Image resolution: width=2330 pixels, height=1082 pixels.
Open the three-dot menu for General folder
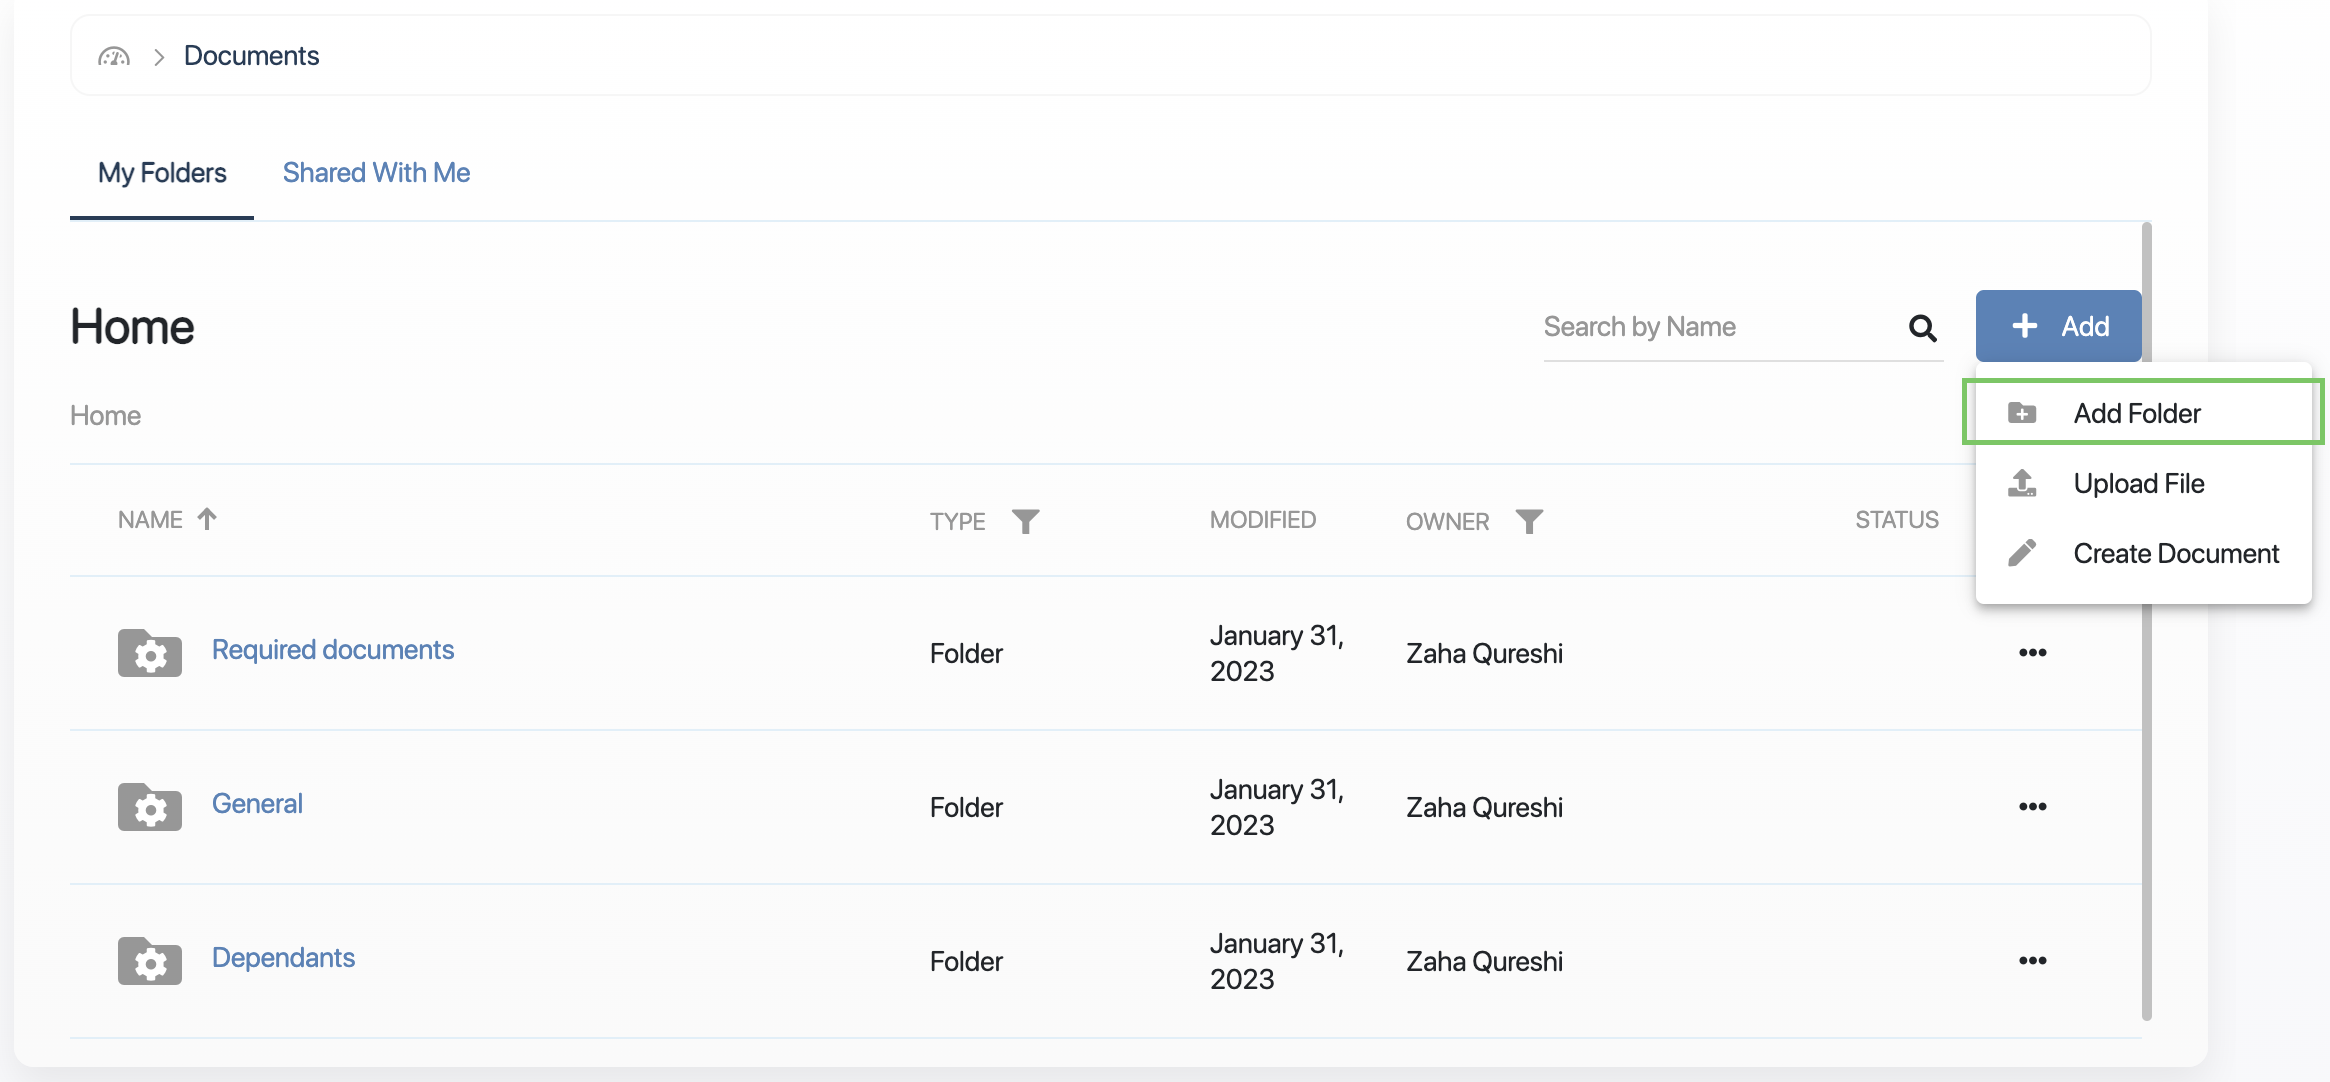pos(2032,807)
